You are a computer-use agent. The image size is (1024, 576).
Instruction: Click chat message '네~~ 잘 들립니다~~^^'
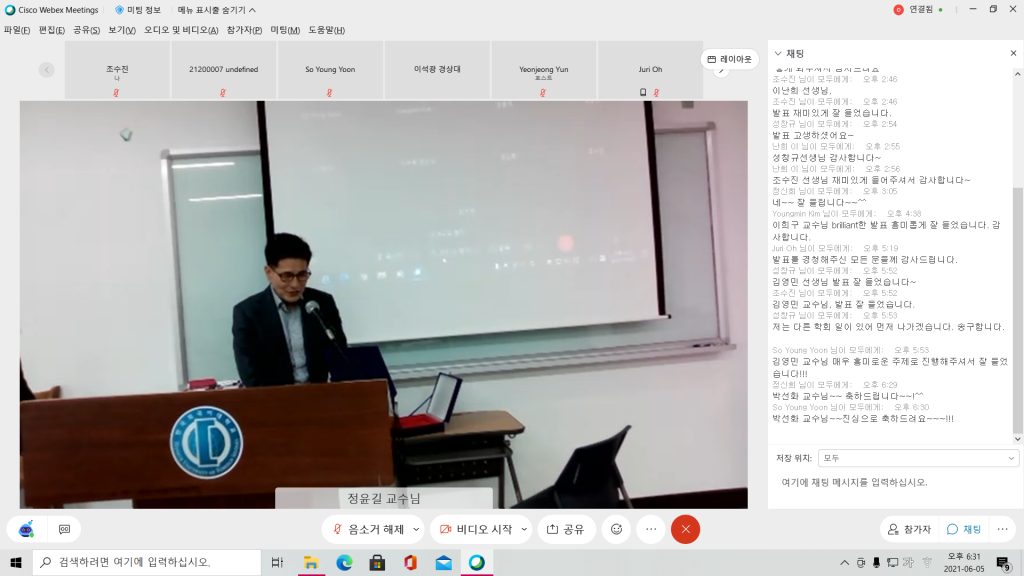pos(819,202)
